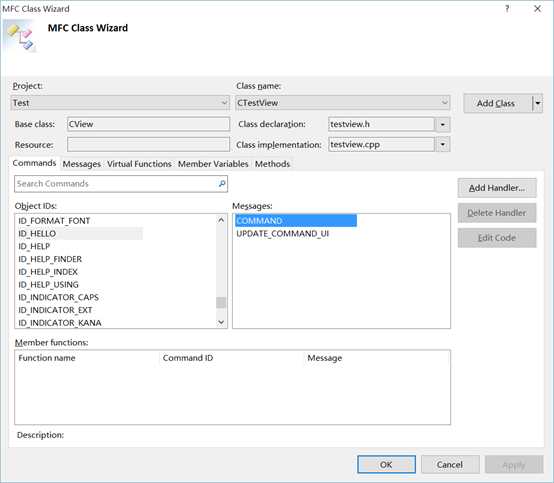Click the Object IDs scrollbar up arrow
Image resolution: width=554 pixels, height=483 pixels.
click(221, 220)
